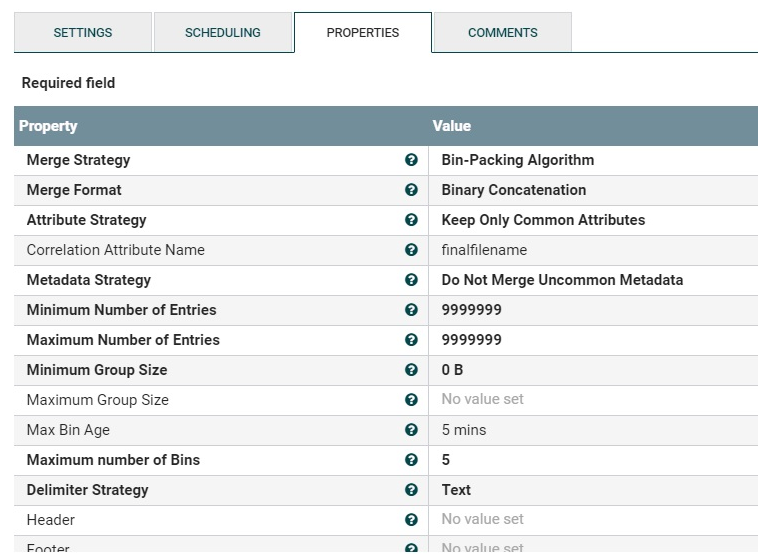Click help icon next to Merge Strategy

[x=411, y=160]
